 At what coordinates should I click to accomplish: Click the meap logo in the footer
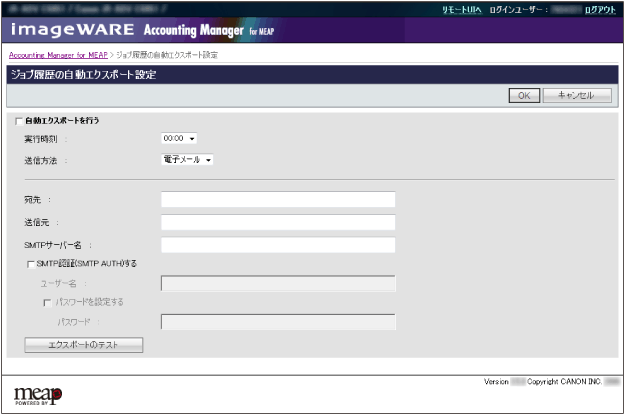38,392
